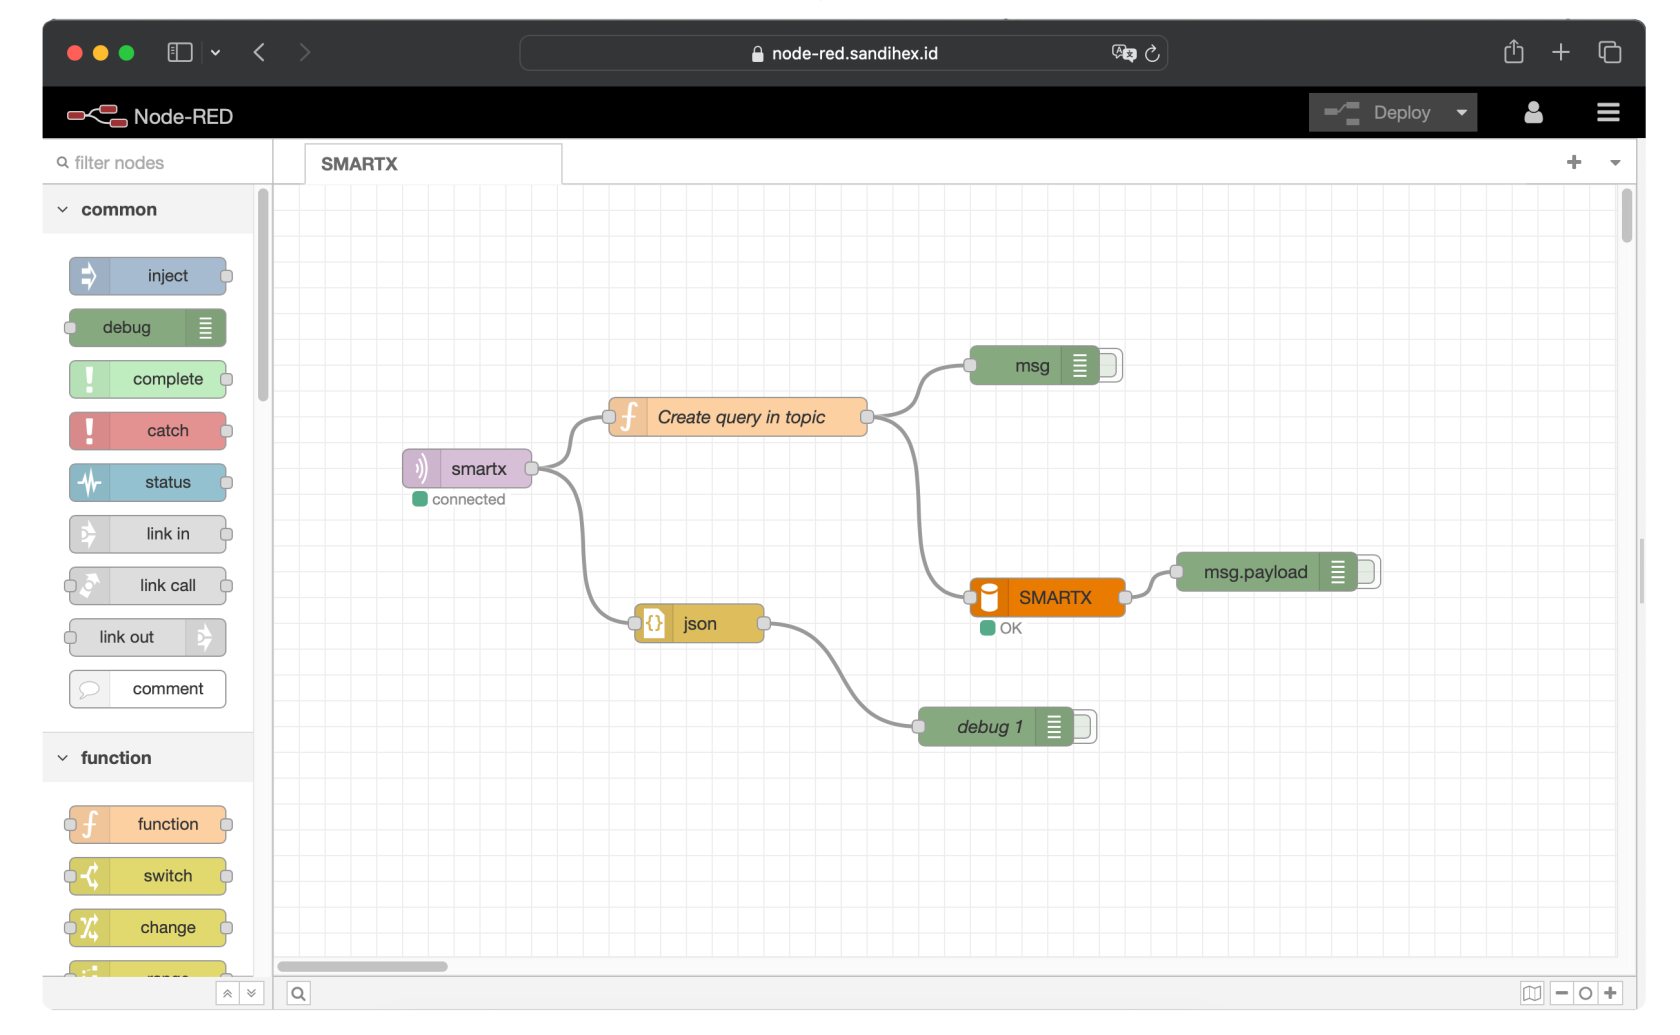Select the json parser node

tap(699, 623)
